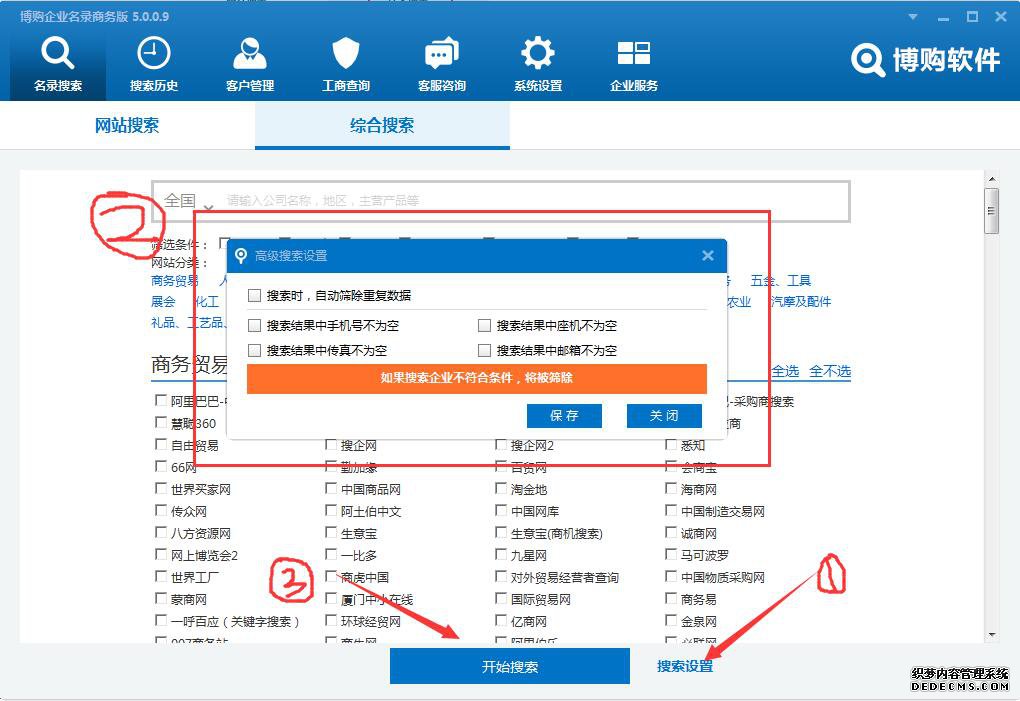The image size is (1020, 701).
Task: Tick 一呼百应（关键字搜索） checkbox
Action: pos(161,620)
